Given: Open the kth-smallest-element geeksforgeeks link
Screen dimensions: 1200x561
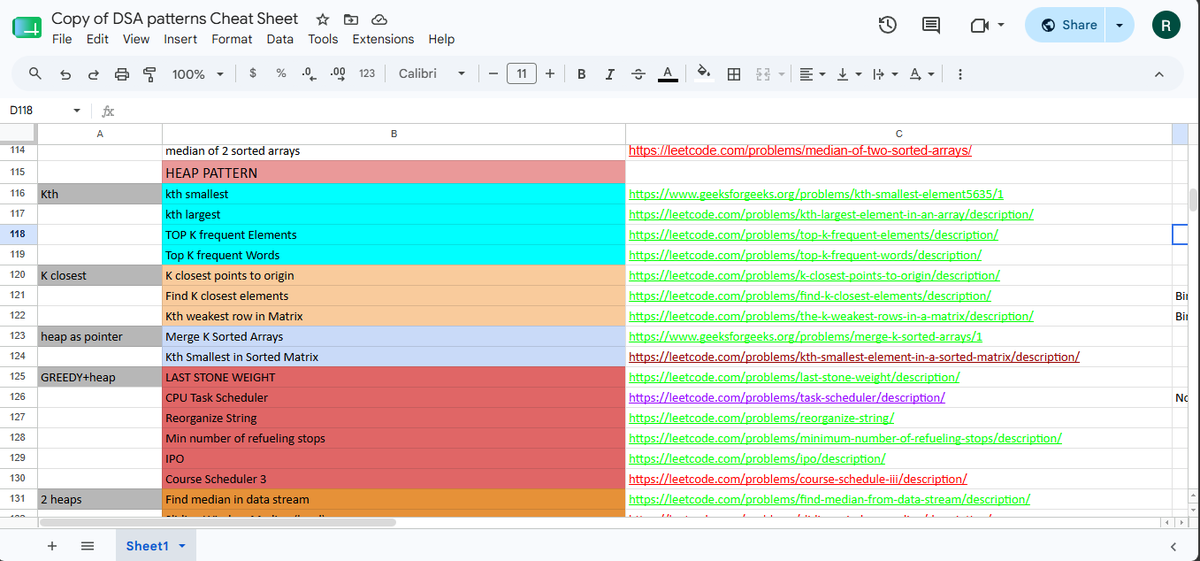Looking at the screenshot, I should tap(816, 194).
